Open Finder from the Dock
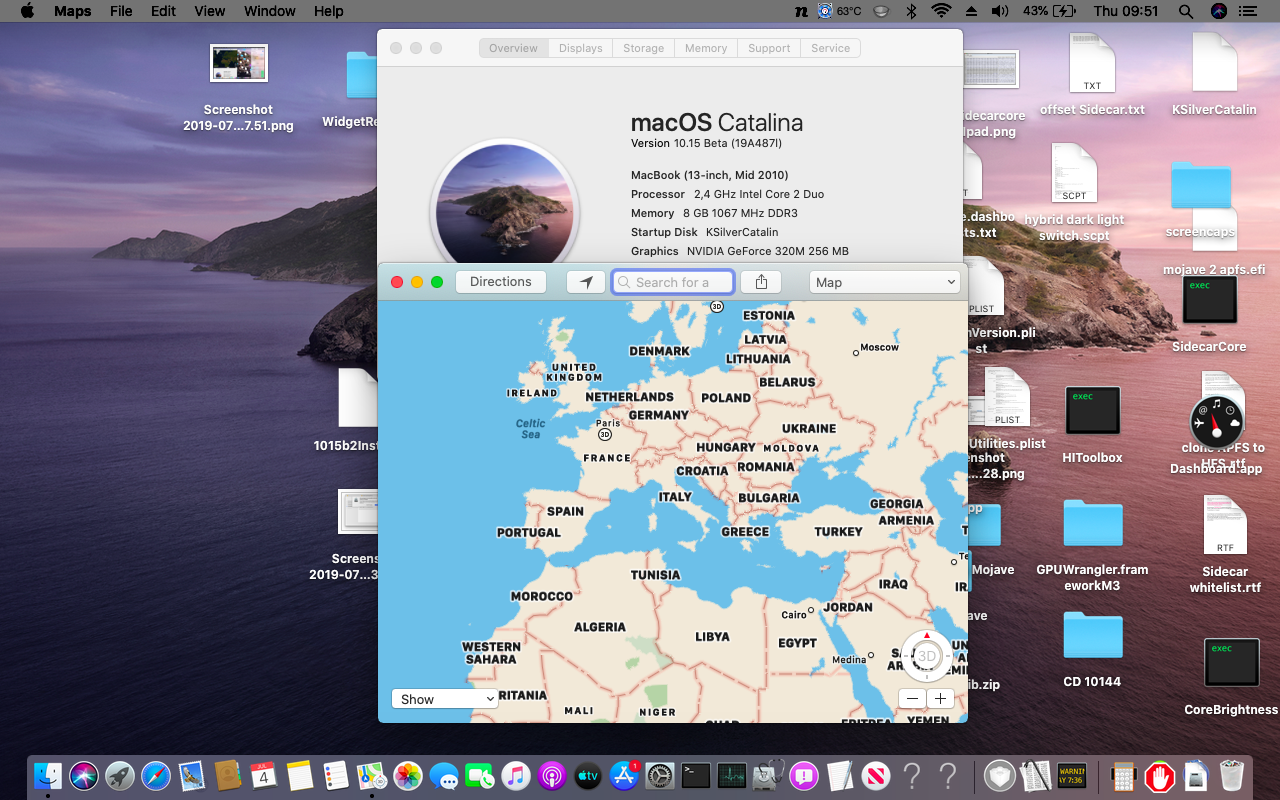The height and width of the screenshot is (800, 1280). pos(48,775)
